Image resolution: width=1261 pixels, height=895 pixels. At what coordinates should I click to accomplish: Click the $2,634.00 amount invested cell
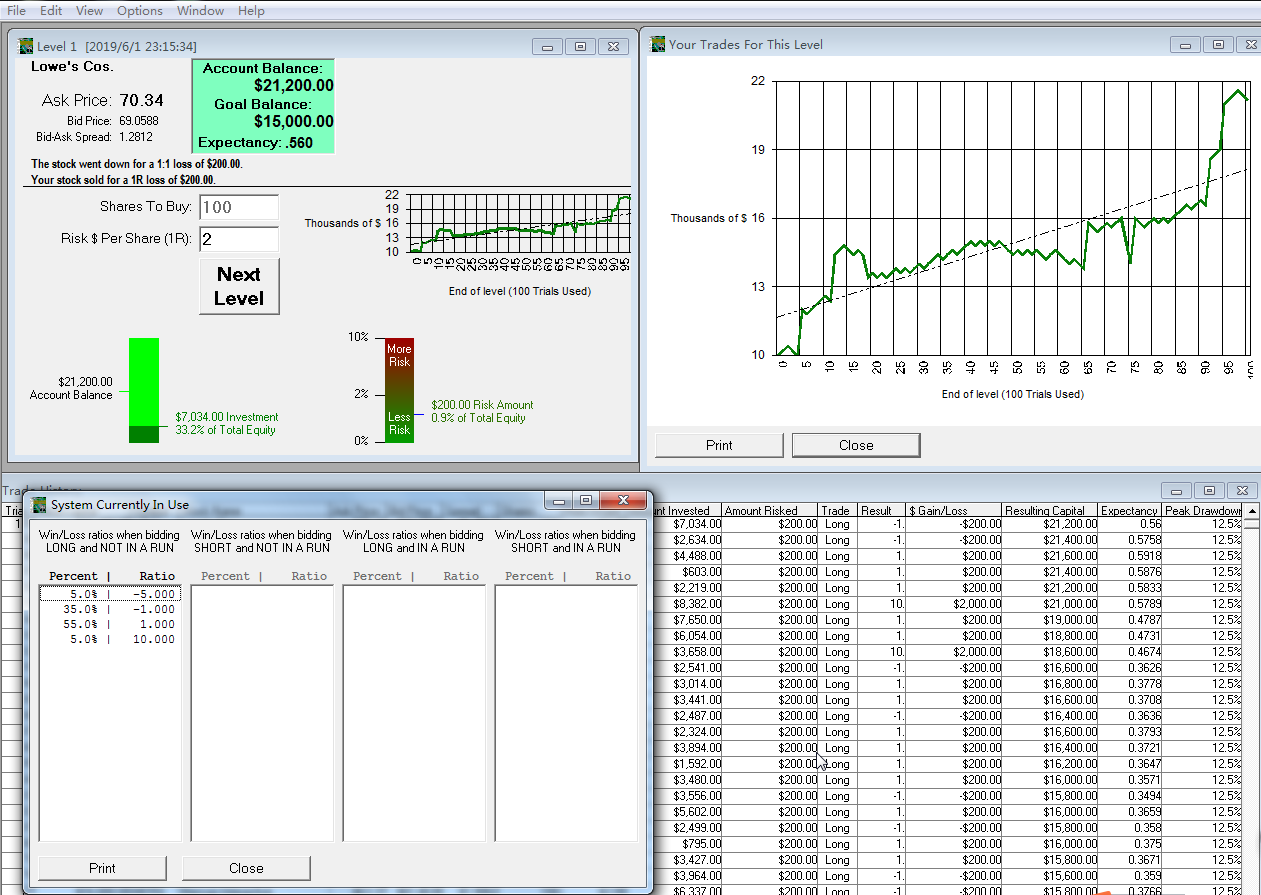click(696, 540)
